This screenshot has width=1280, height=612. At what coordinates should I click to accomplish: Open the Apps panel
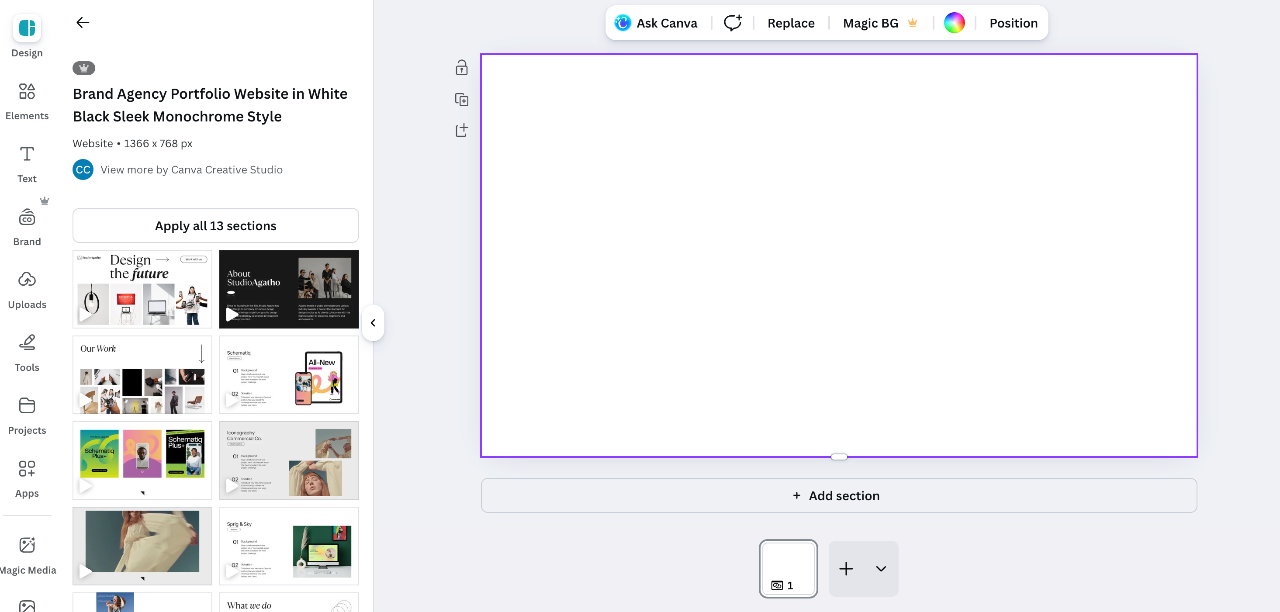coord(27,478)
